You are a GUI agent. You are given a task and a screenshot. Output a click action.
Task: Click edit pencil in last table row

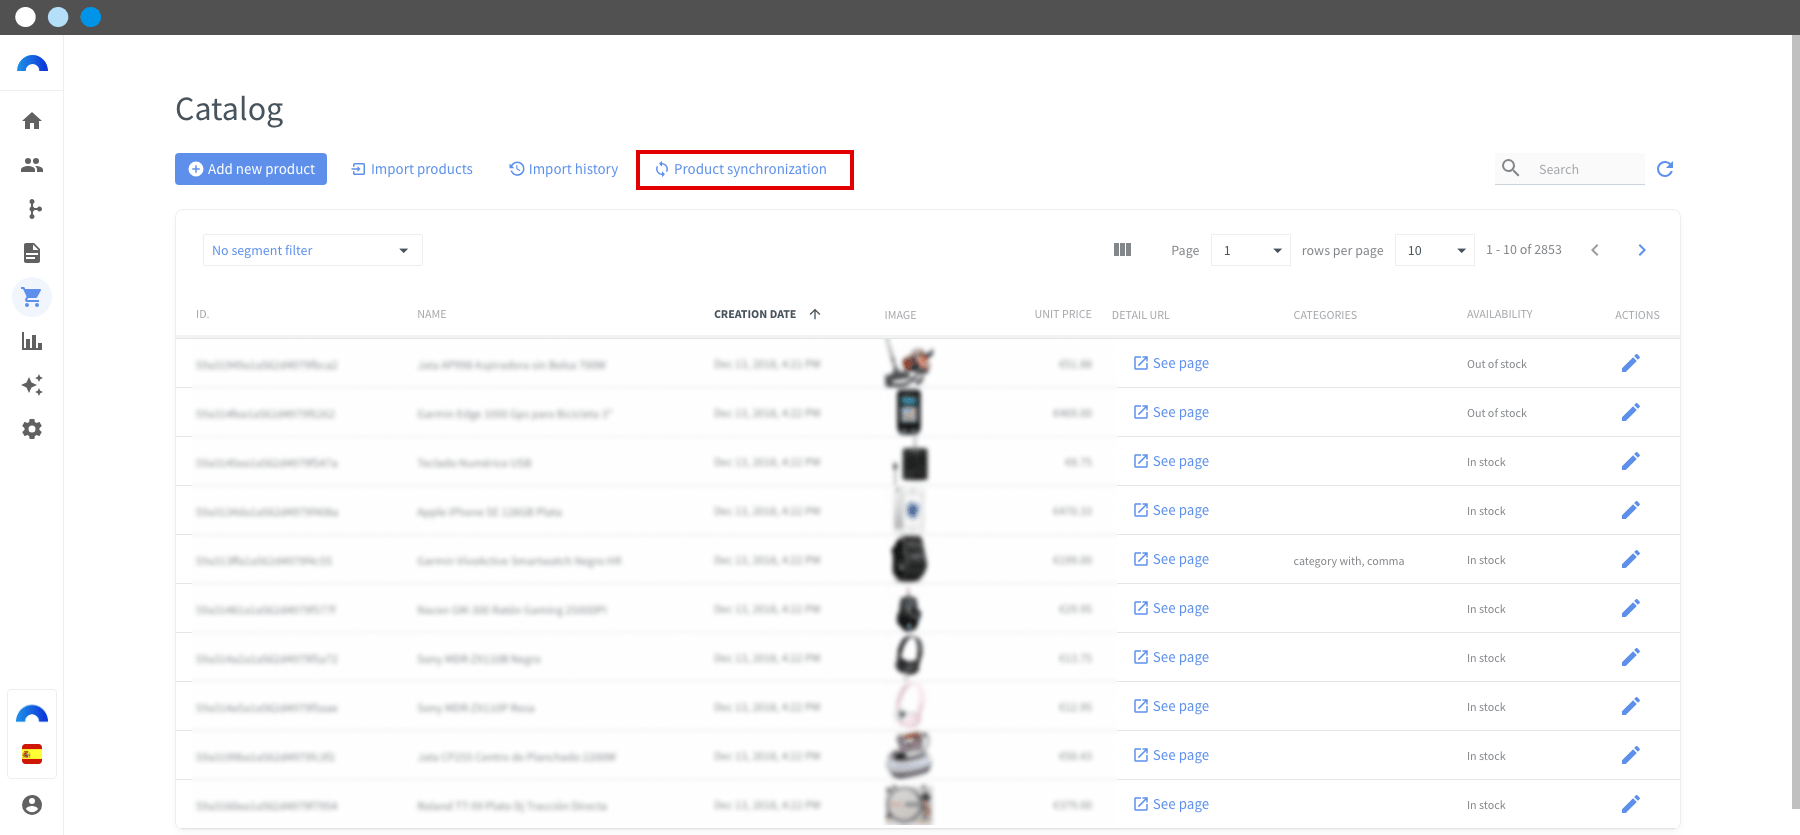1631,804
